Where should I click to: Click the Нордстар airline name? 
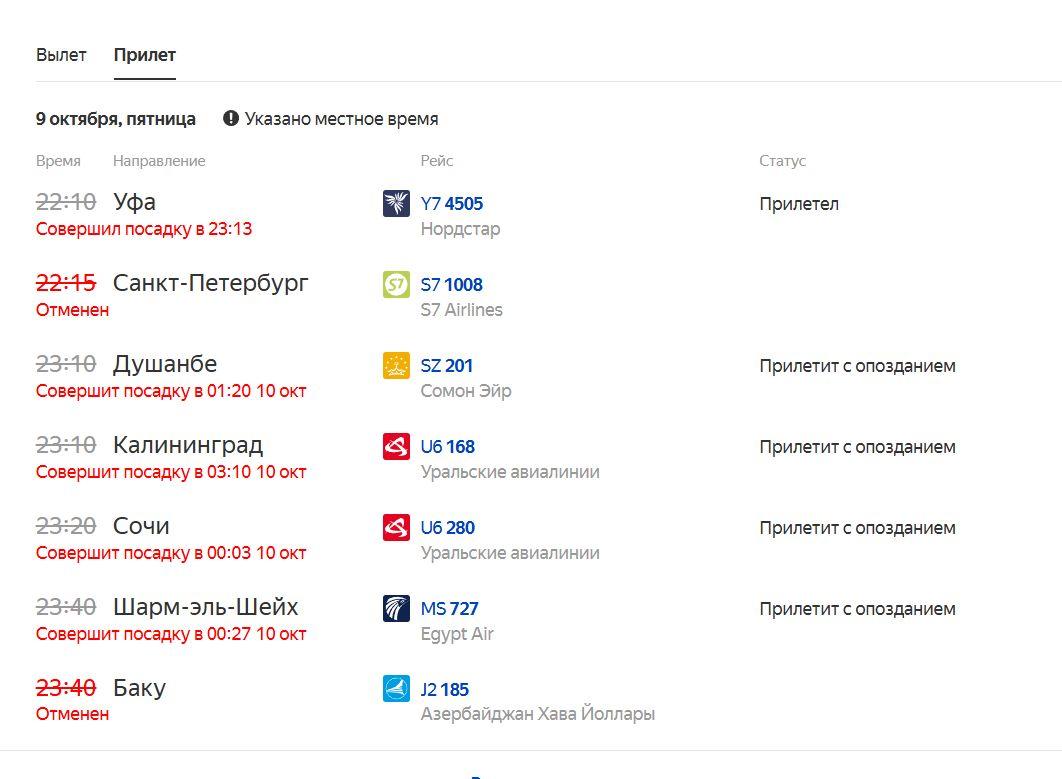(x=461, y=229)
